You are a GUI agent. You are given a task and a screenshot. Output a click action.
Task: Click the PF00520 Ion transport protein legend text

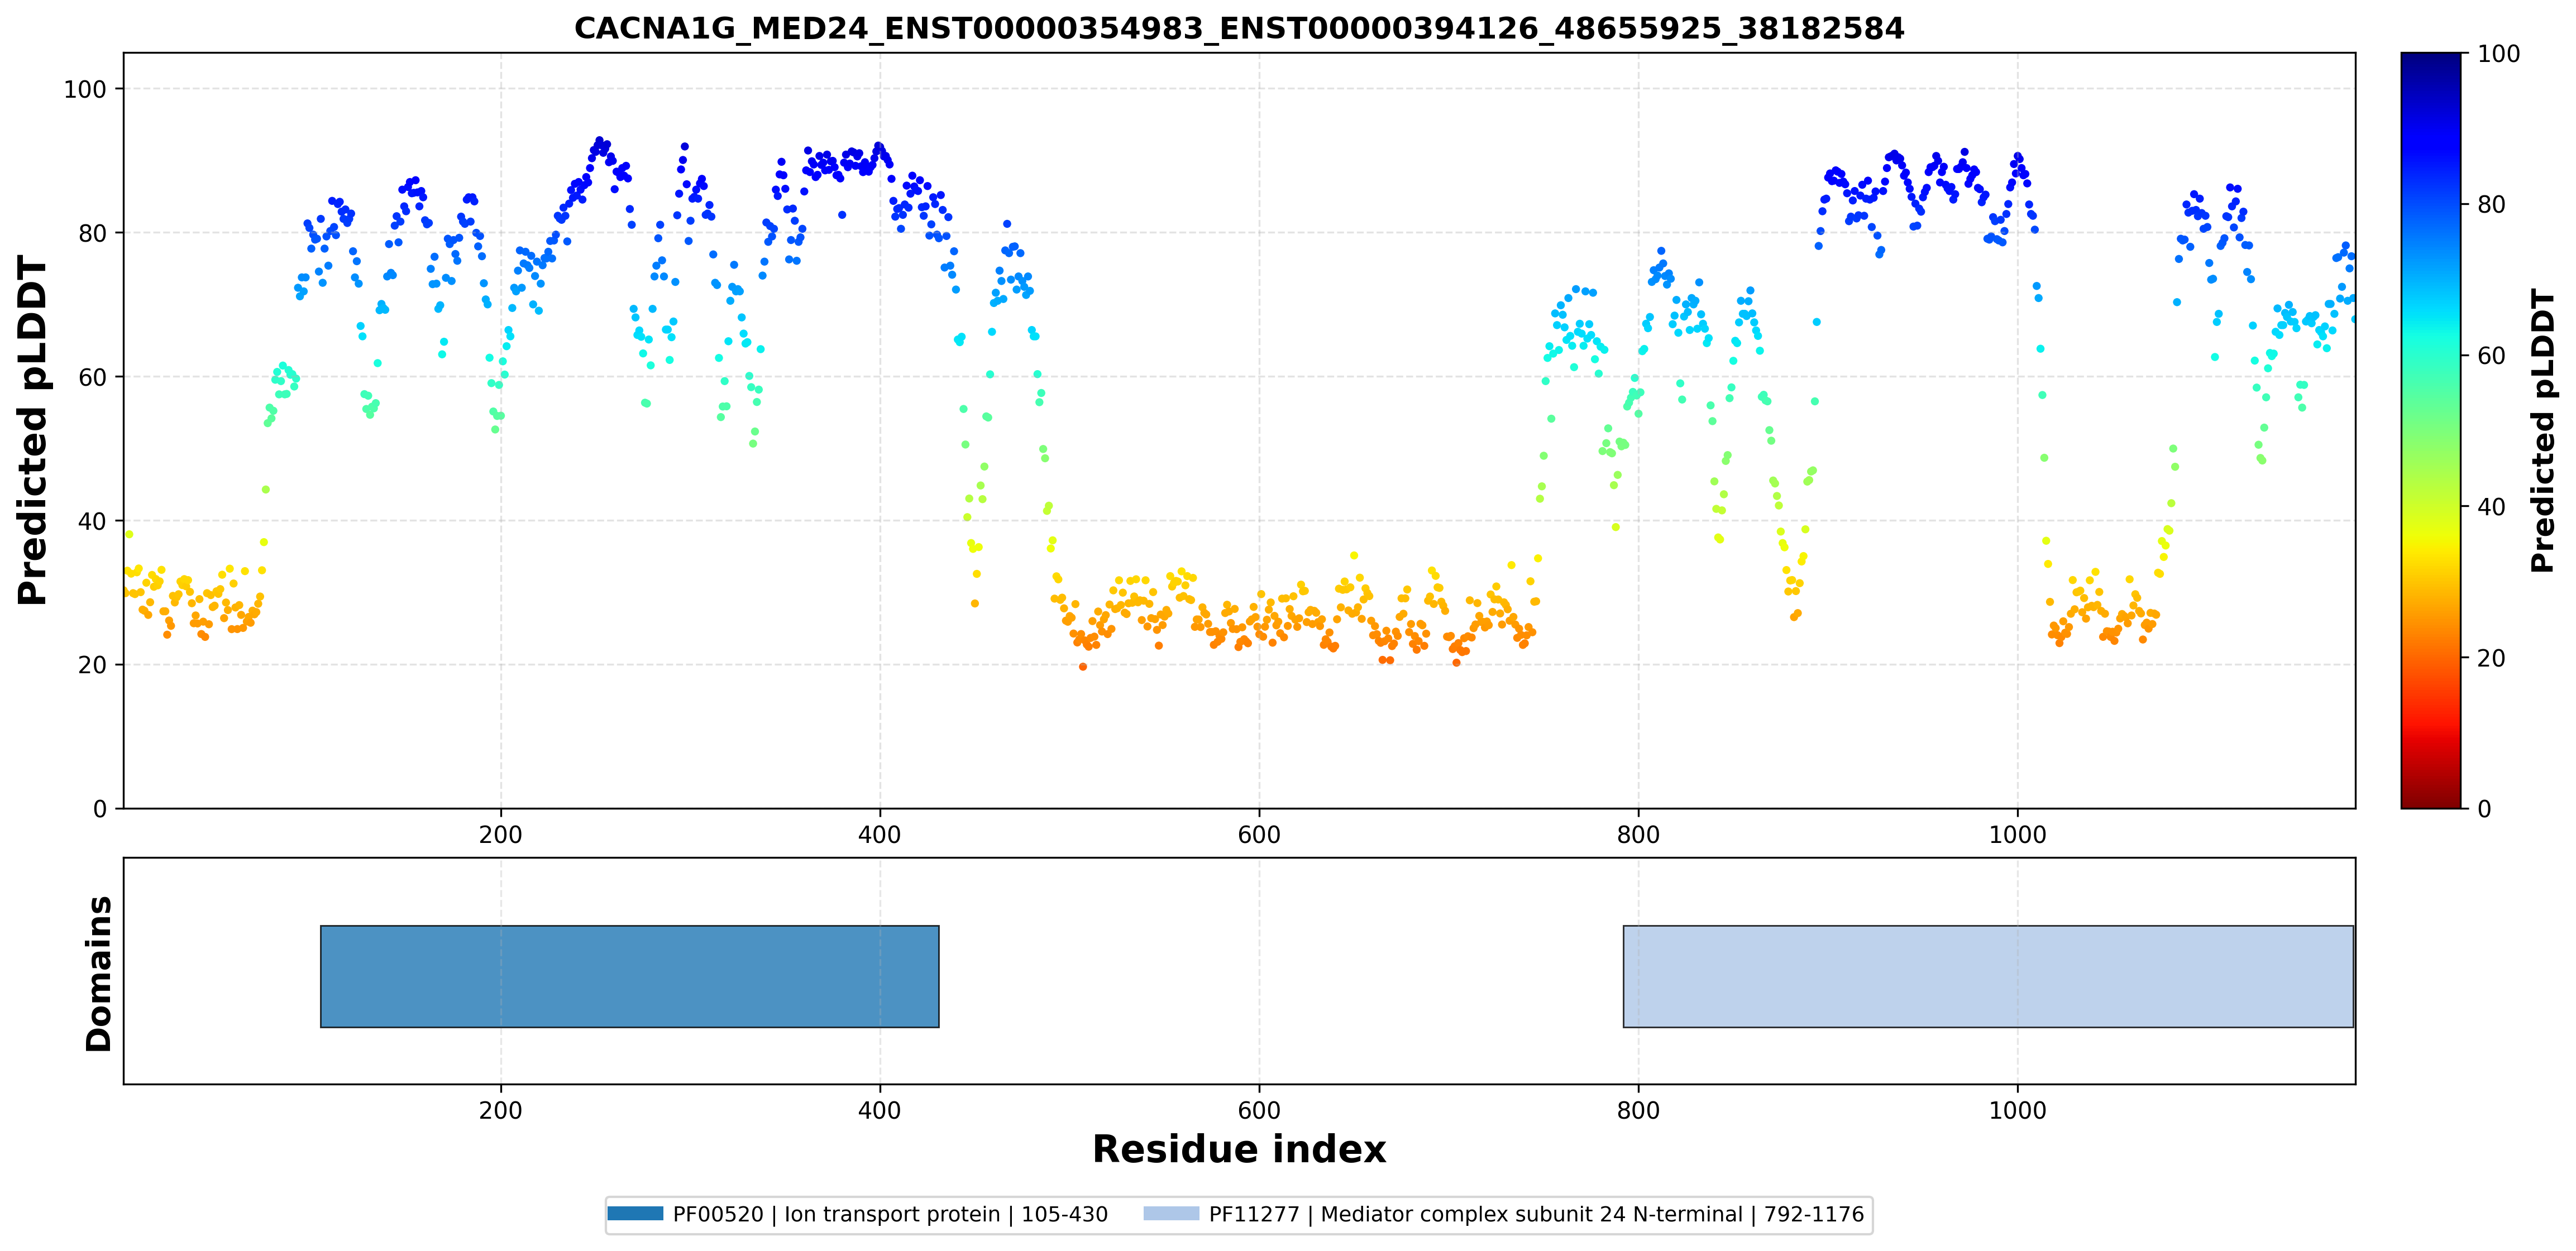coord(890,1214)
